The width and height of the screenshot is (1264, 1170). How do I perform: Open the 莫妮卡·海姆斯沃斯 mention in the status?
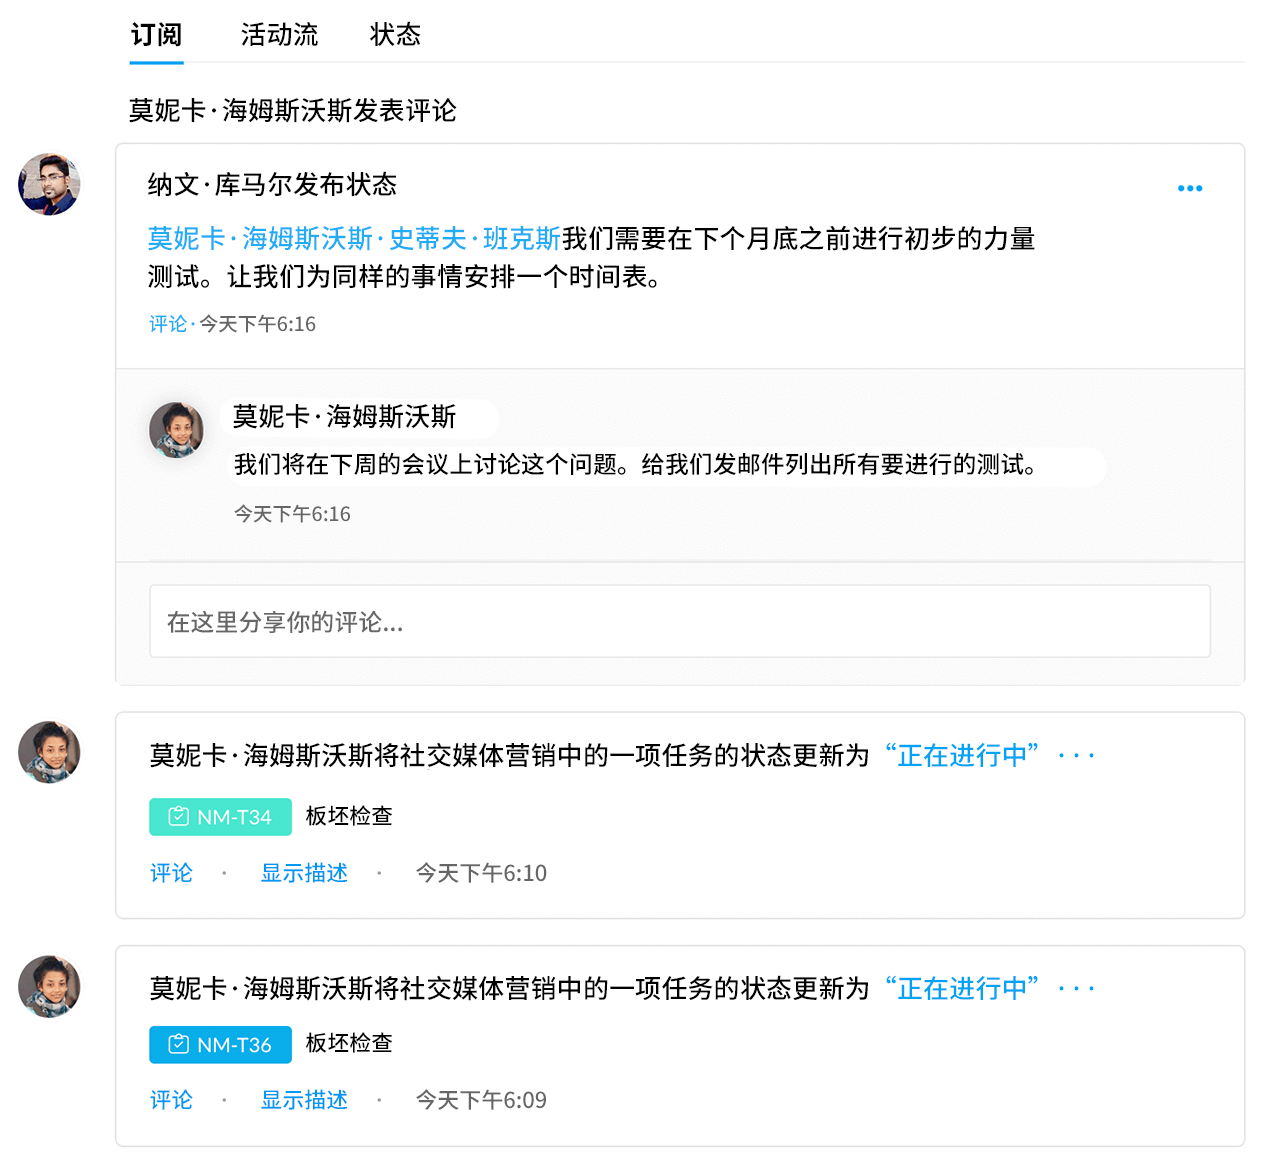(x=260, y=239)
